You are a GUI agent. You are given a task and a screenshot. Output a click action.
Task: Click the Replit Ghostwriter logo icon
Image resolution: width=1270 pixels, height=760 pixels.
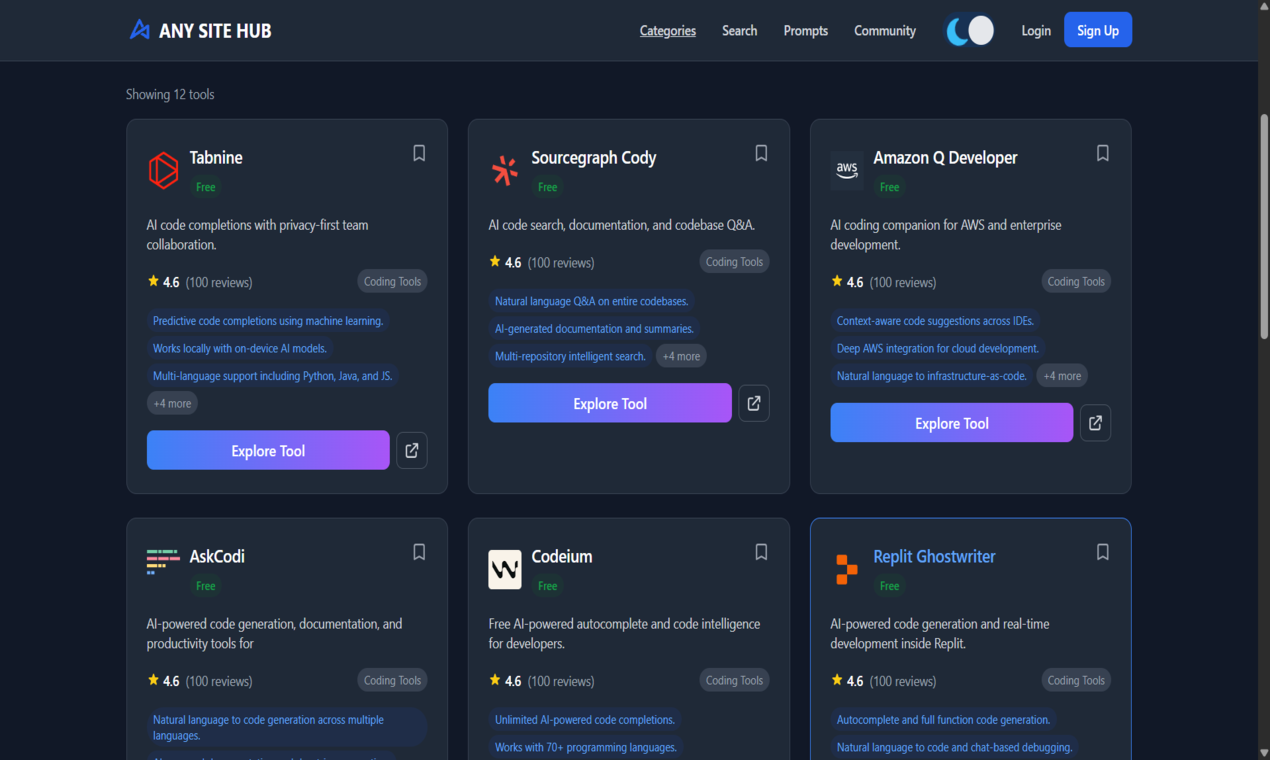pyautogui.click(x=847, y=569)
